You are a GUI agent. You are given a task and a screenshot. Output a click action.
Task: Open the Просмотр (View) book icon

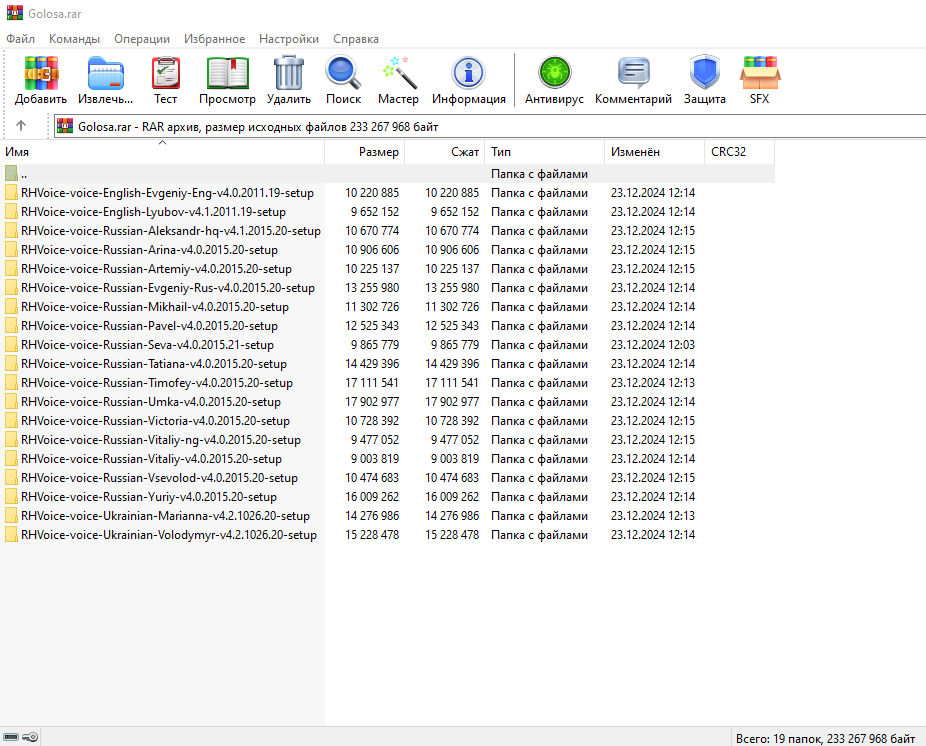click(x=227, y=74)
